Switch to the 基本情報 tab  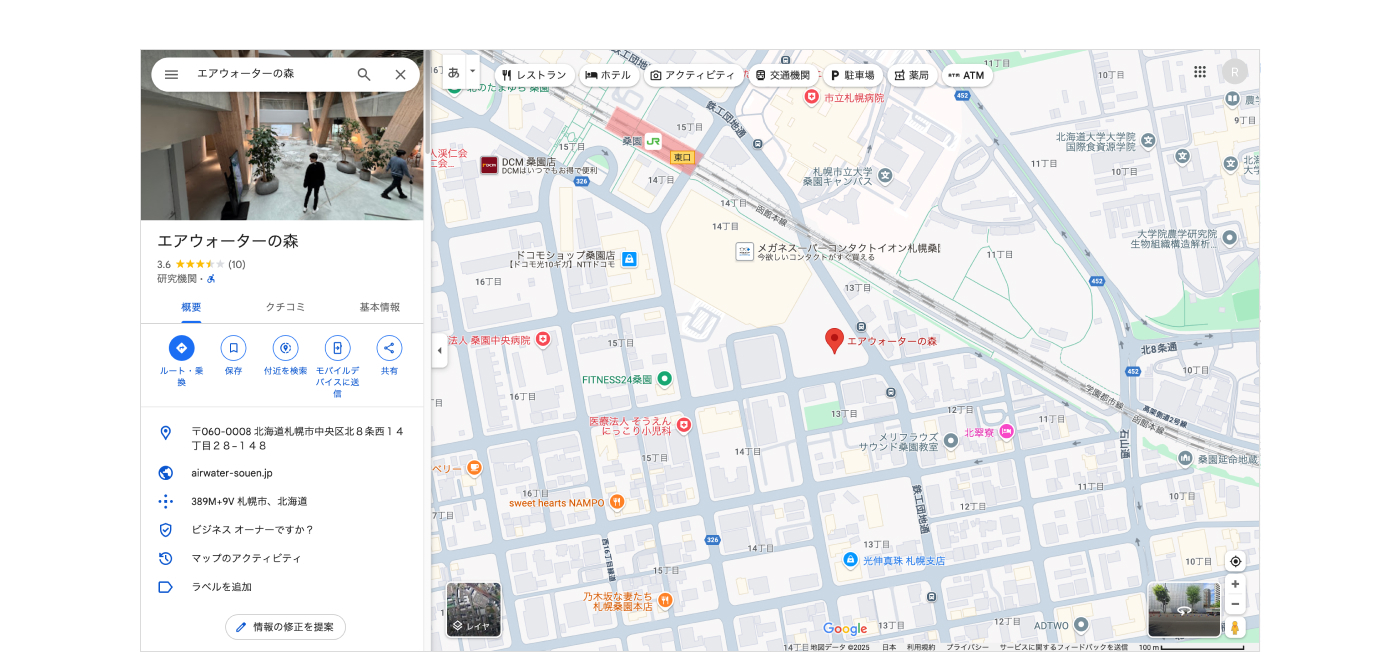pos(380,307)
